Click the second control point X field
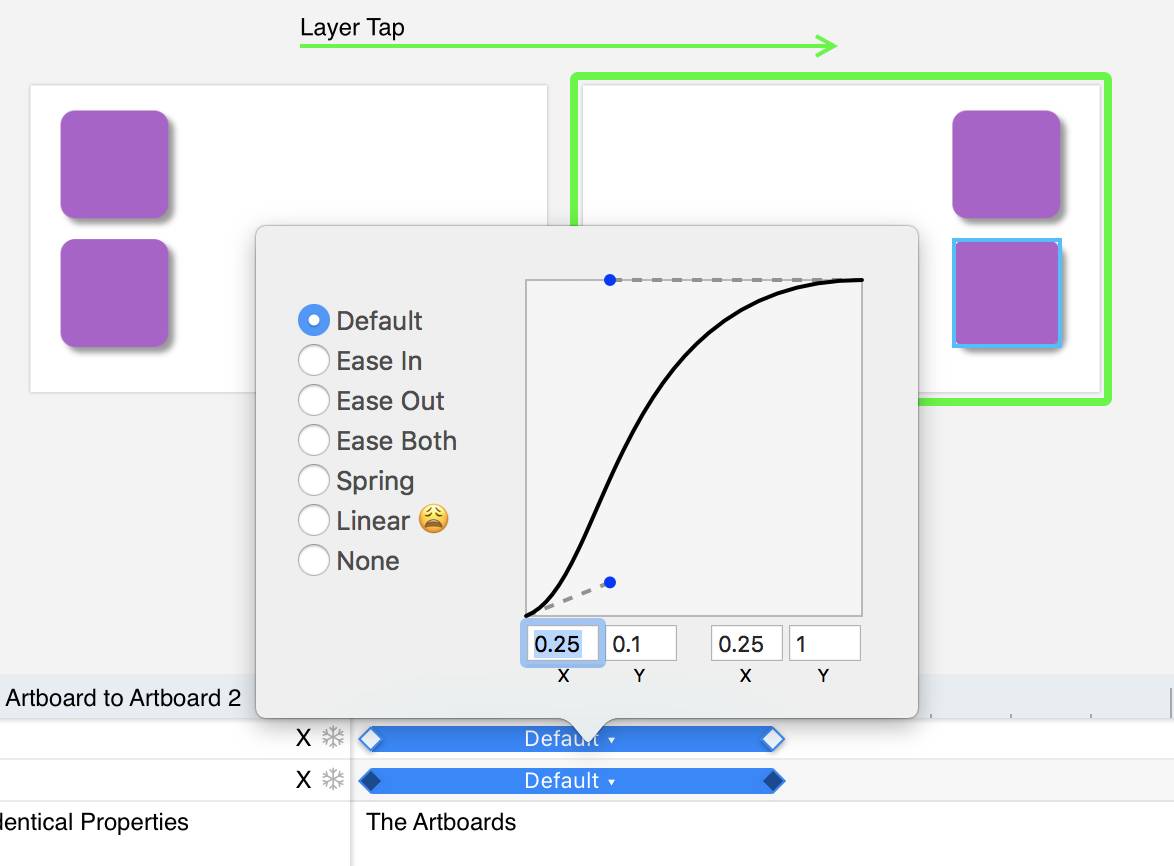The image size is (1174, 866). (x=746, y=644)
